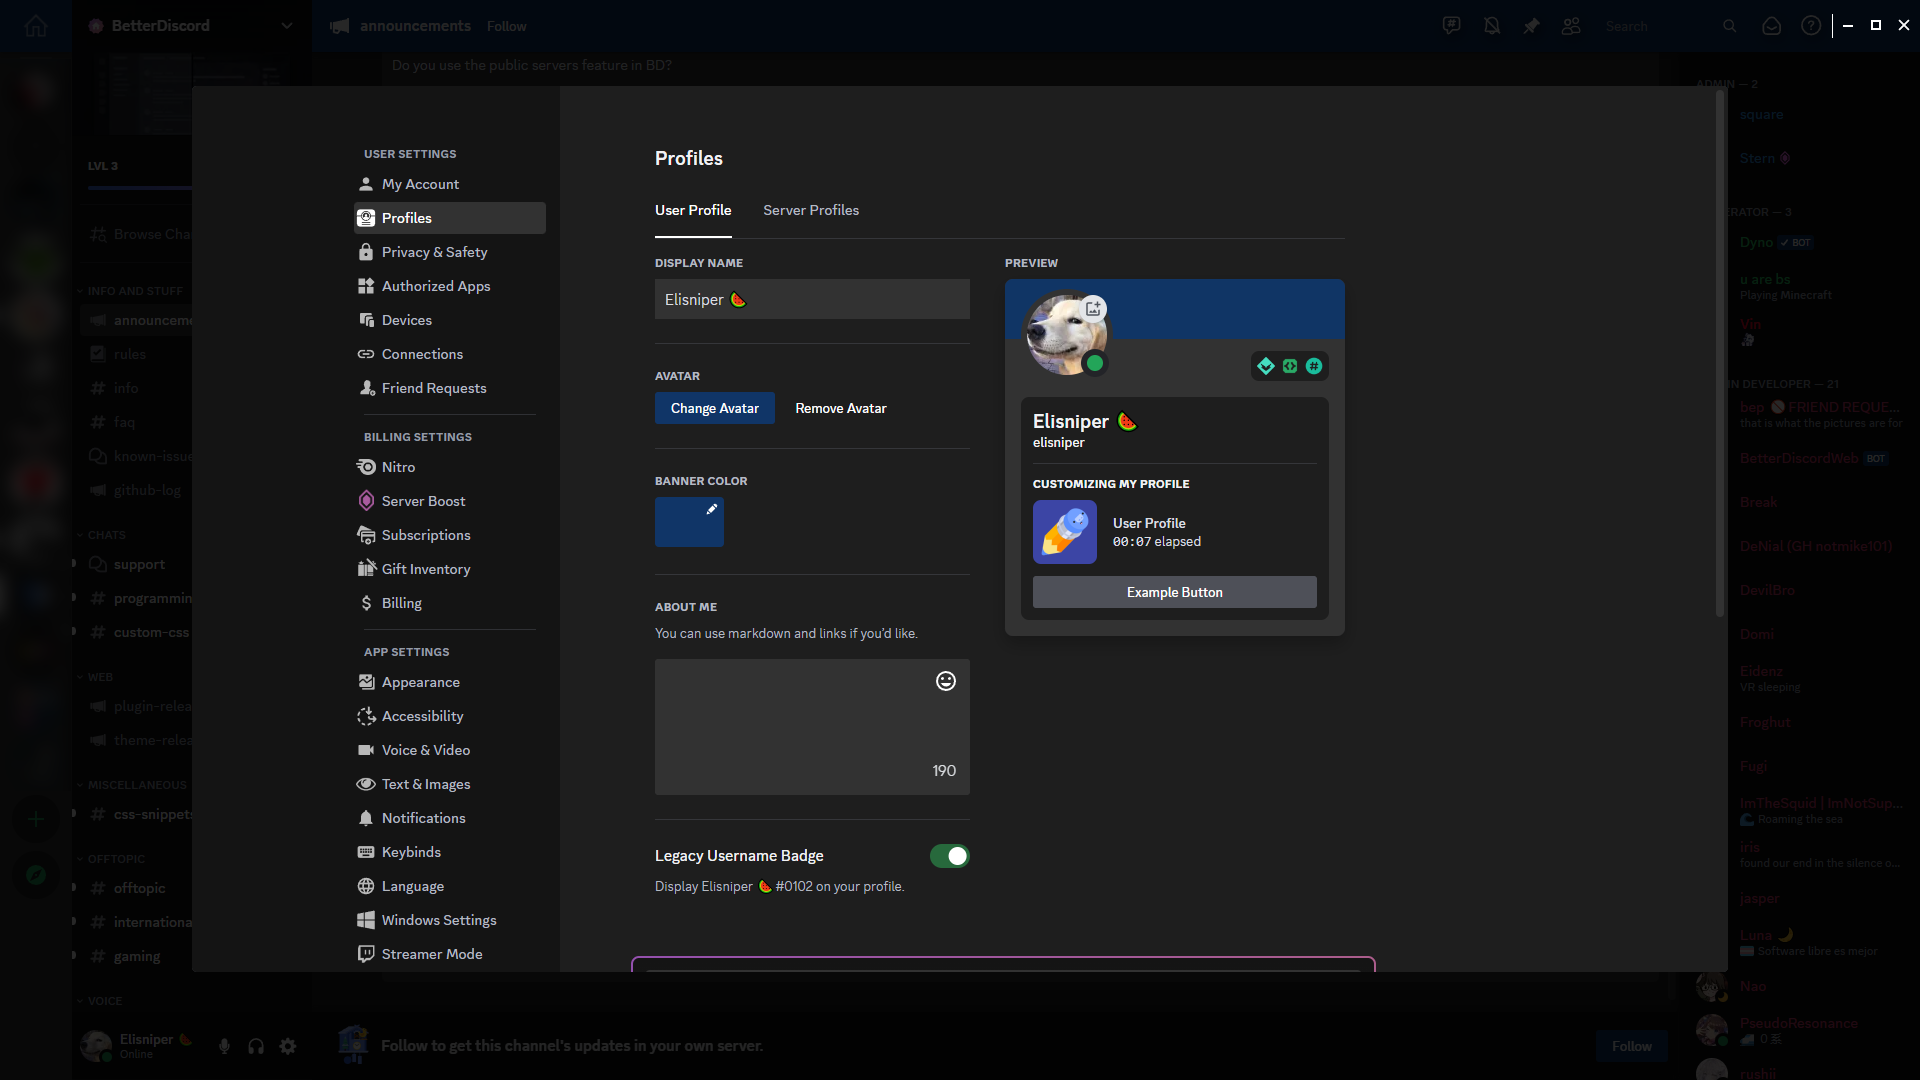
Task: Open the help question mark icon
Action: pyautogui.click(x=1811, y=26)
